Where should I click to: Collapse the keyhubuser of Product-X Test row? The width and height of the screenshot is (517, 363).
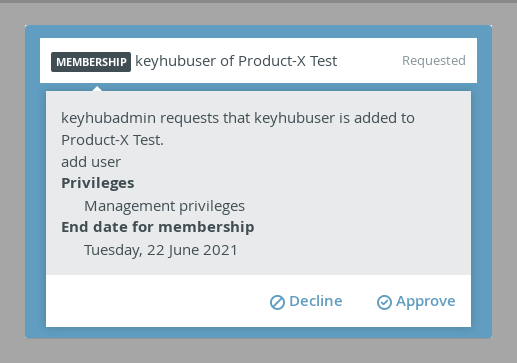click(258, 60)
